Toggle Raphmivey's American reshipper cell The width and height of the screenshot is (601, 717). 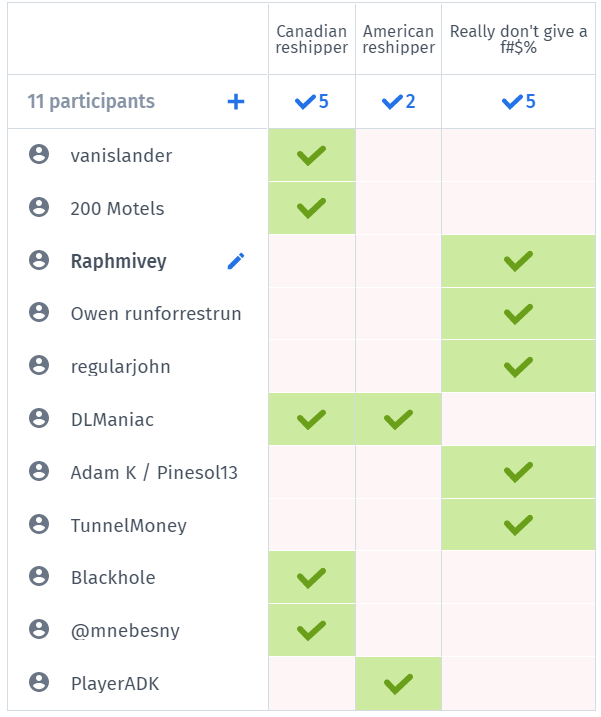[x=398, y=261]
